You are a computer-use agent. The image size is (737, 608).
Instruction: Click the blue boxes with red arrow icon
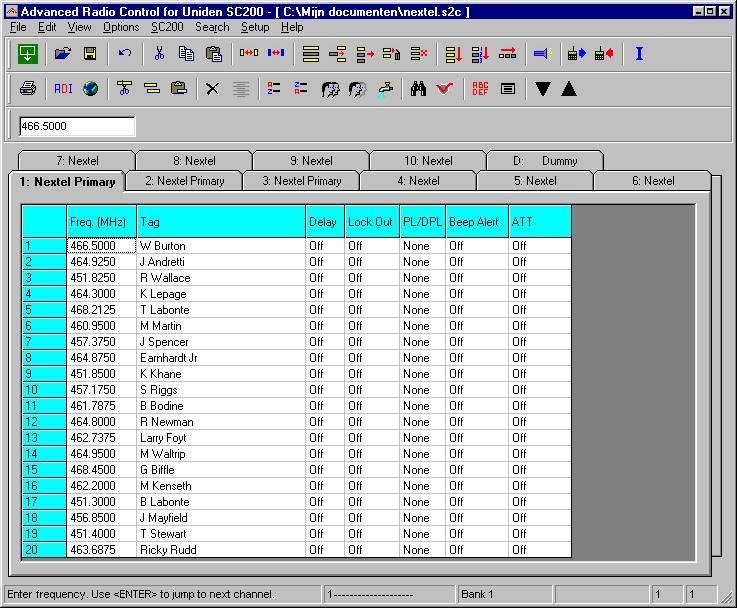276,53
